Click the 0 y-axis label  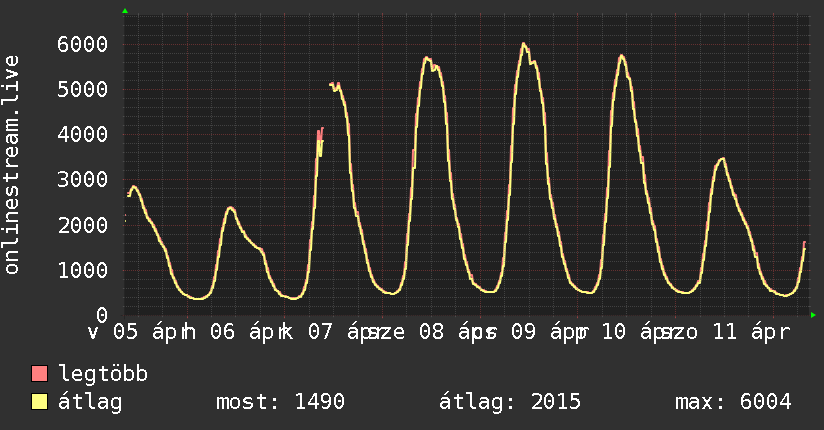point(103,315)
